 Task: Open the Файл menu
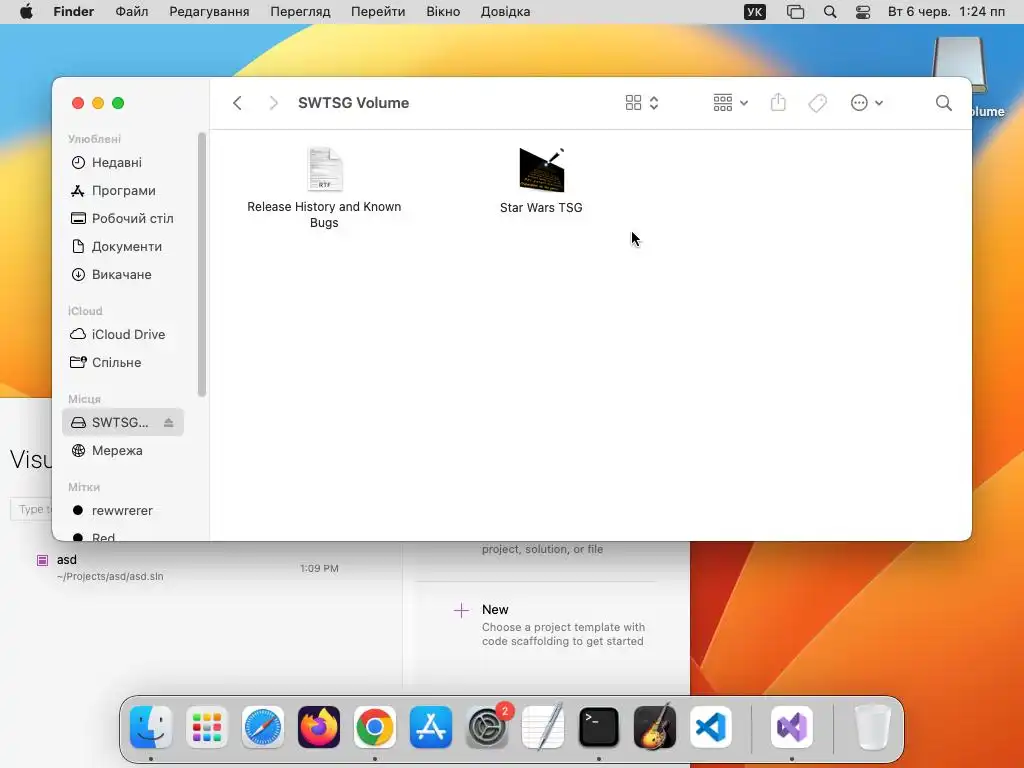tap(131, 12)
